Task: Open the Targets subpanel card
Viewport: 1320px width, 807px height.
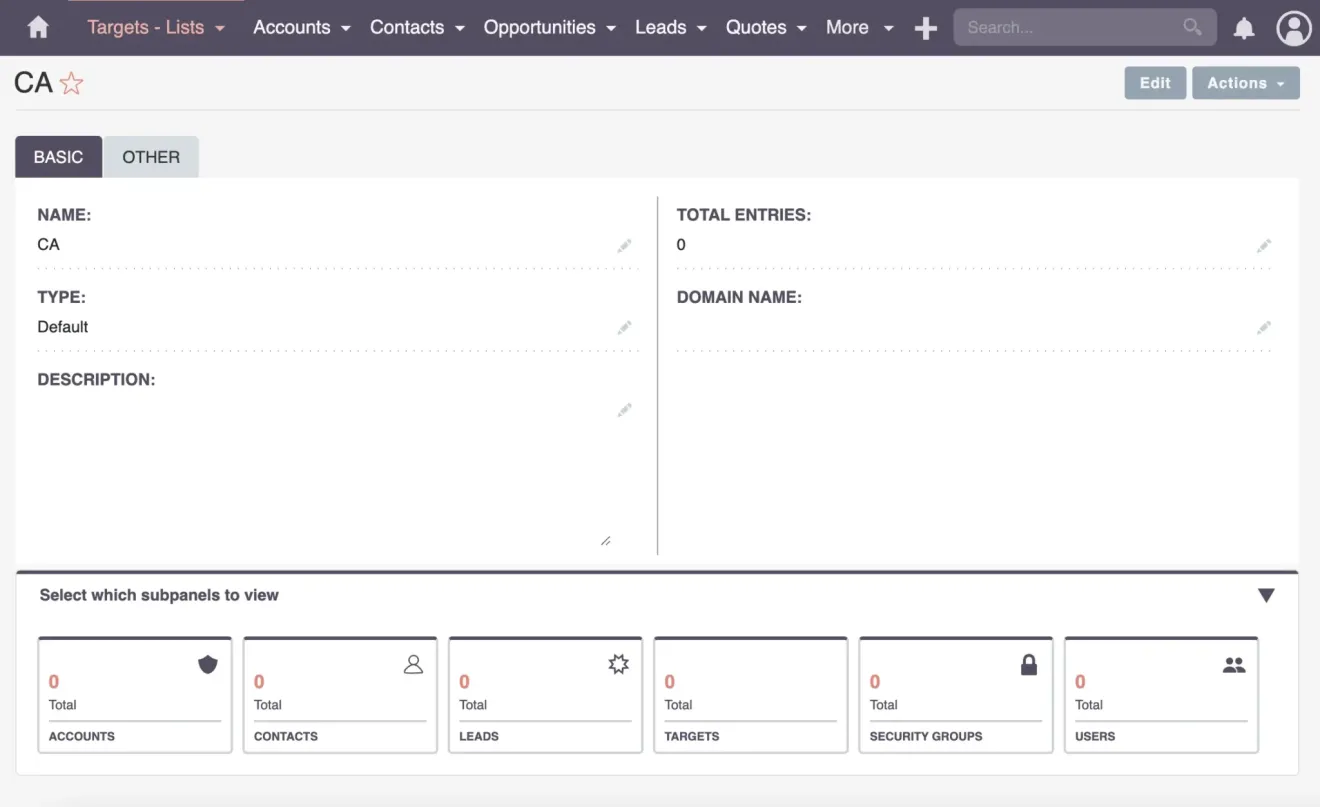Action: [750, 694]
